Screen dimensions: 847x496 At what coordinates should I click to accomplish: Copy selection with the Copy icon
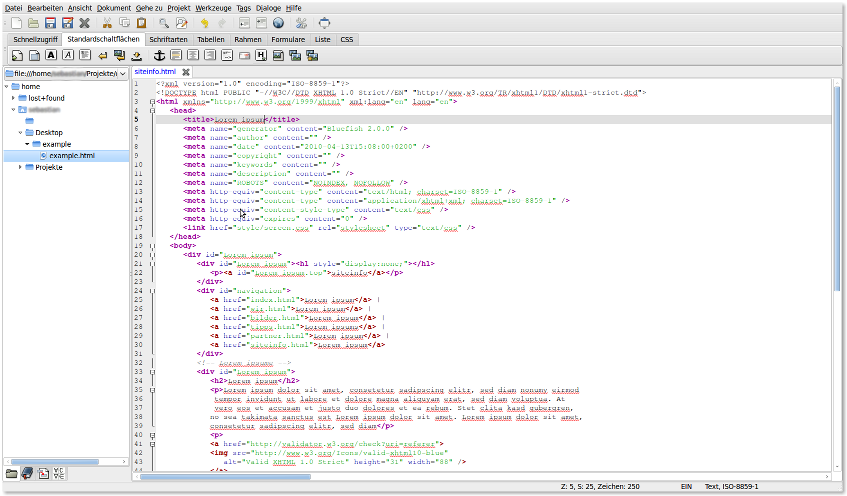124,23
